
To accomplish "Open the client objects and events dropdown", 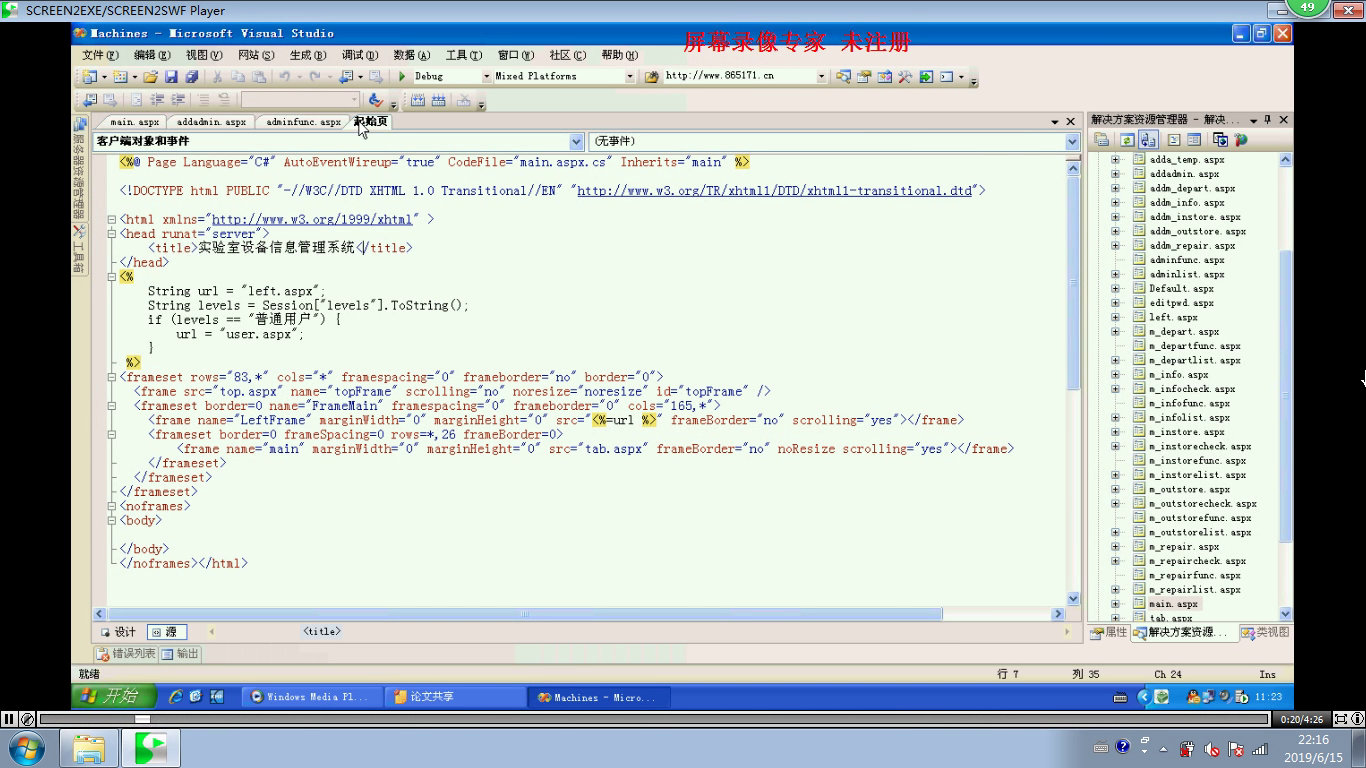I will click(x=576, y=142).
